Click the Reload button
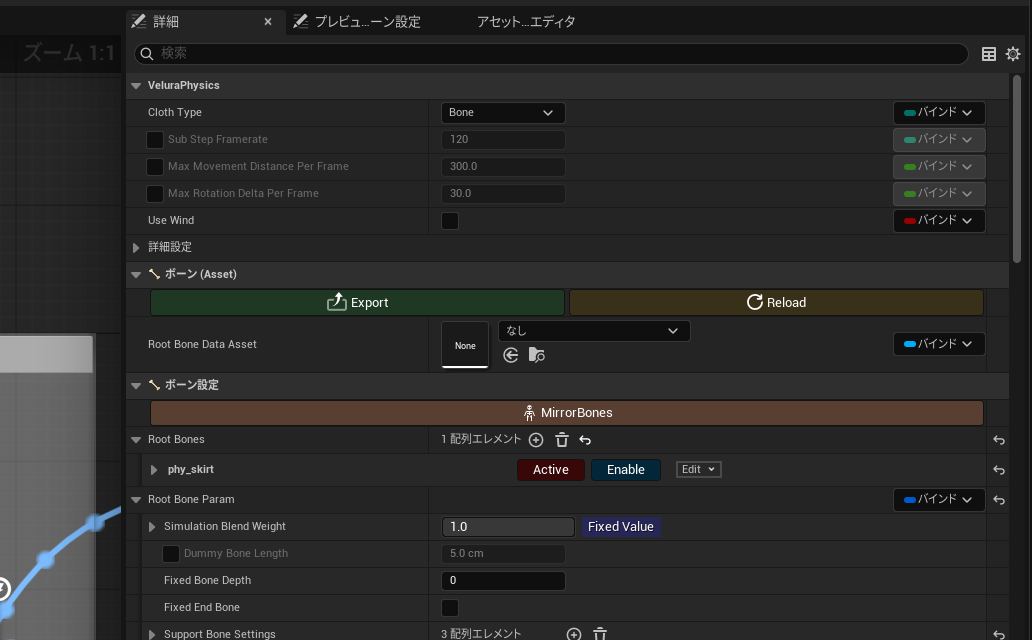Image resolution: width=1032 pixels, height=640 pixels. (x=777, y=303)
